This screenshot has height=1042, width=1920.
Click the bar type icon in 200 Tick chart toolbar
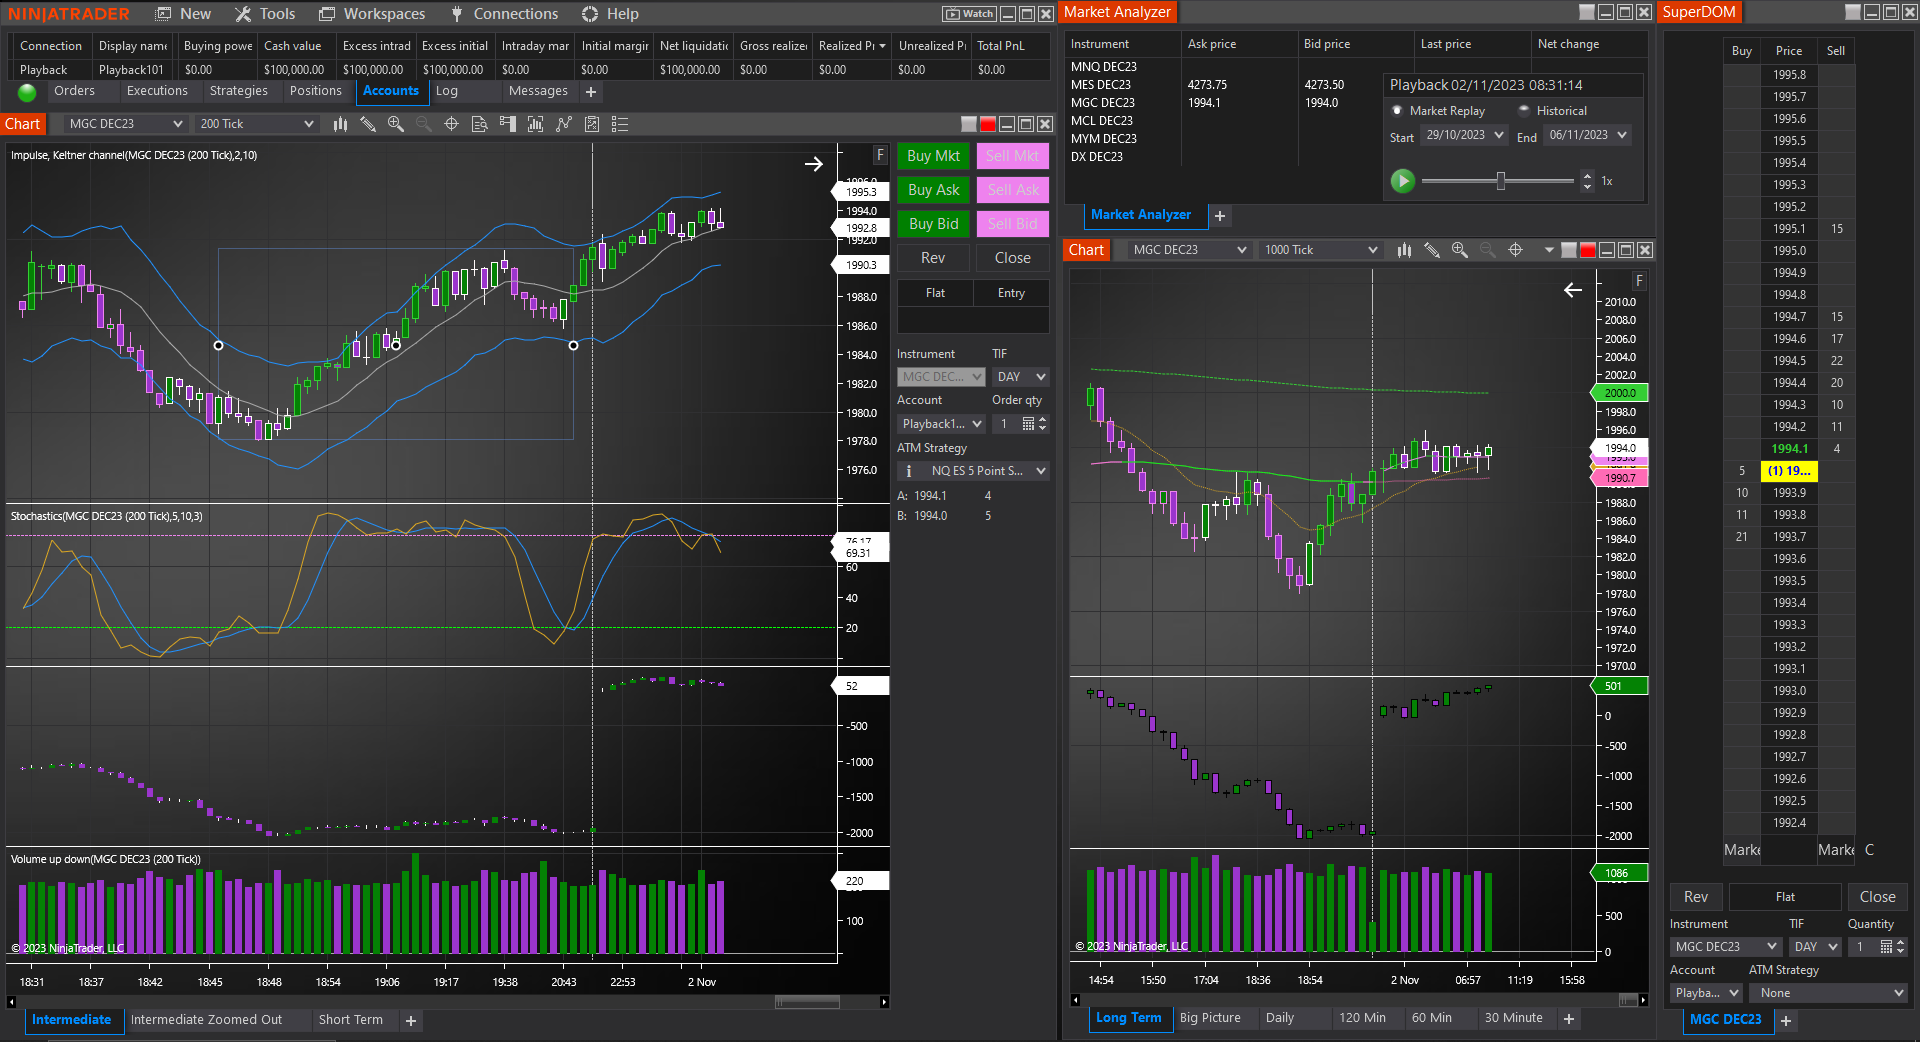coord(340,124)
